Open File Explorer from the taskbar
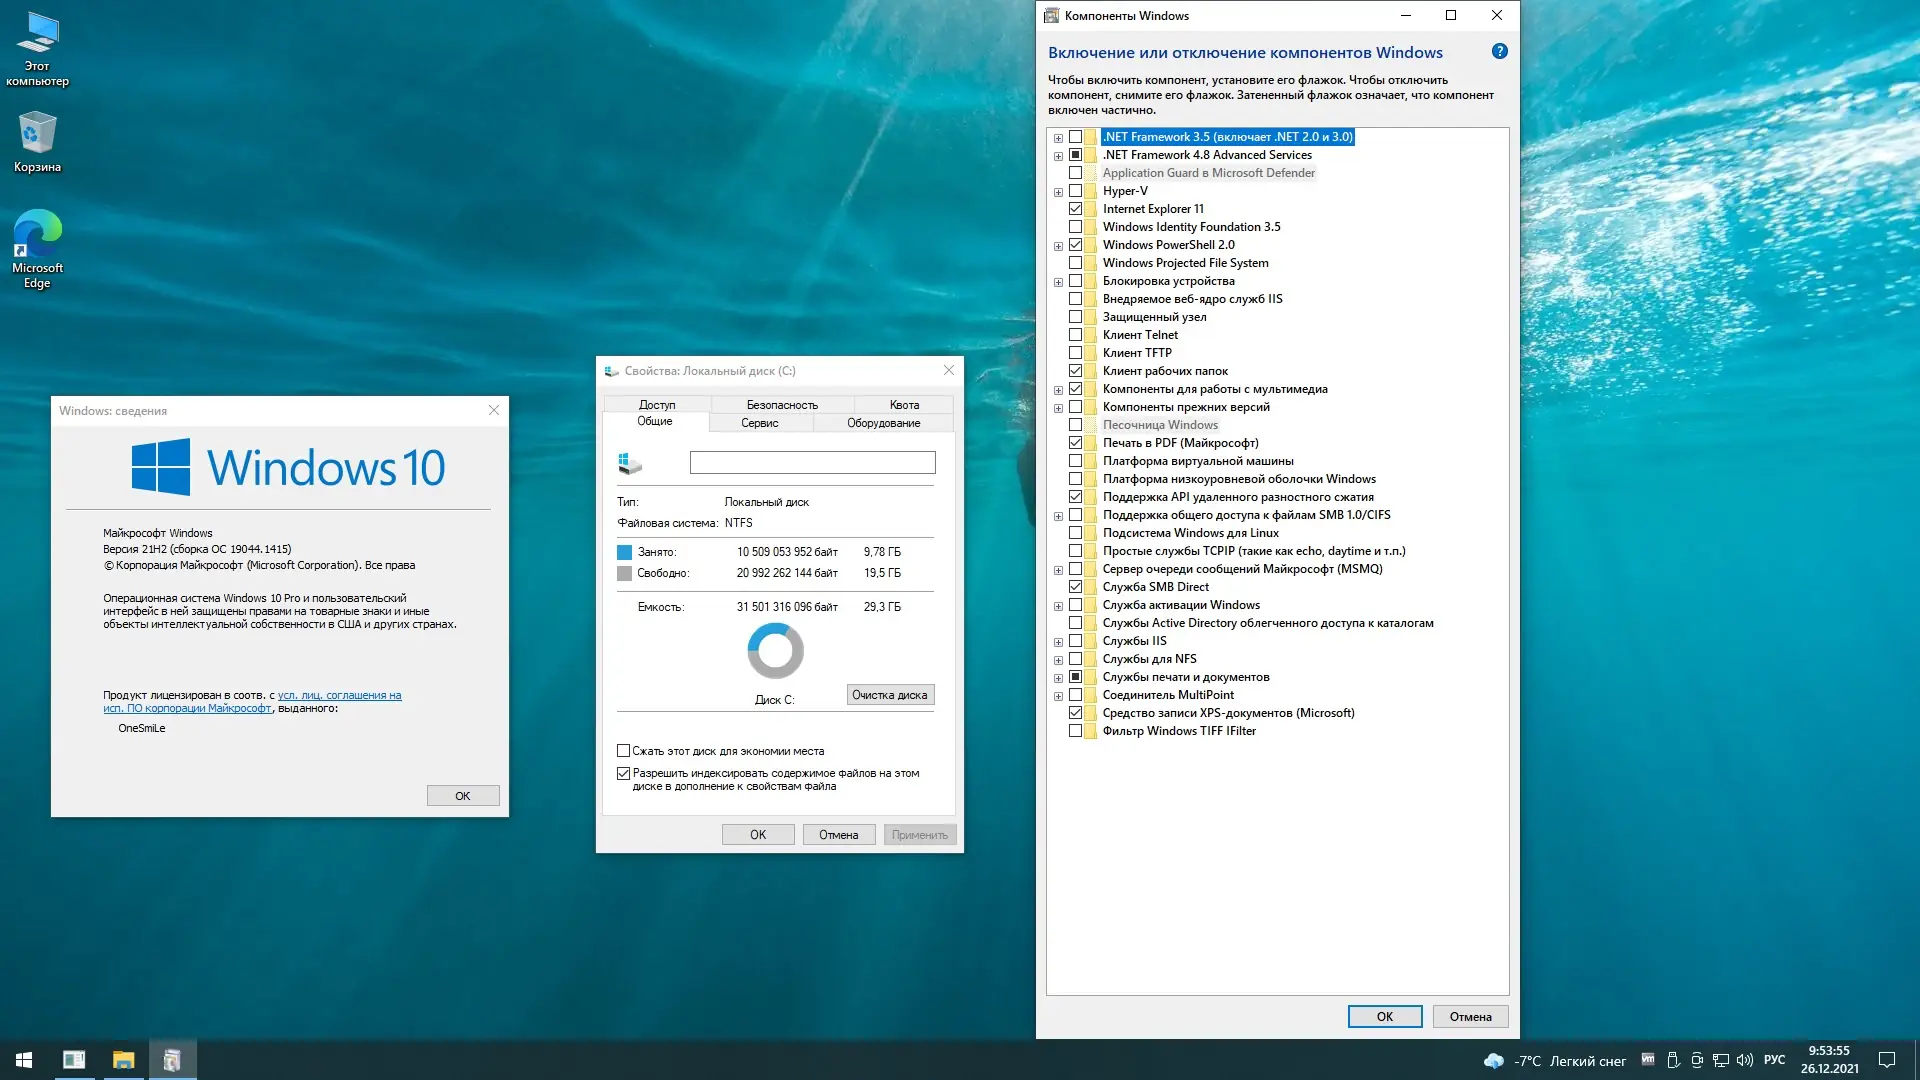Image resolution: width=1920 pixels, height=1080 pixels. coord(123,1060)
